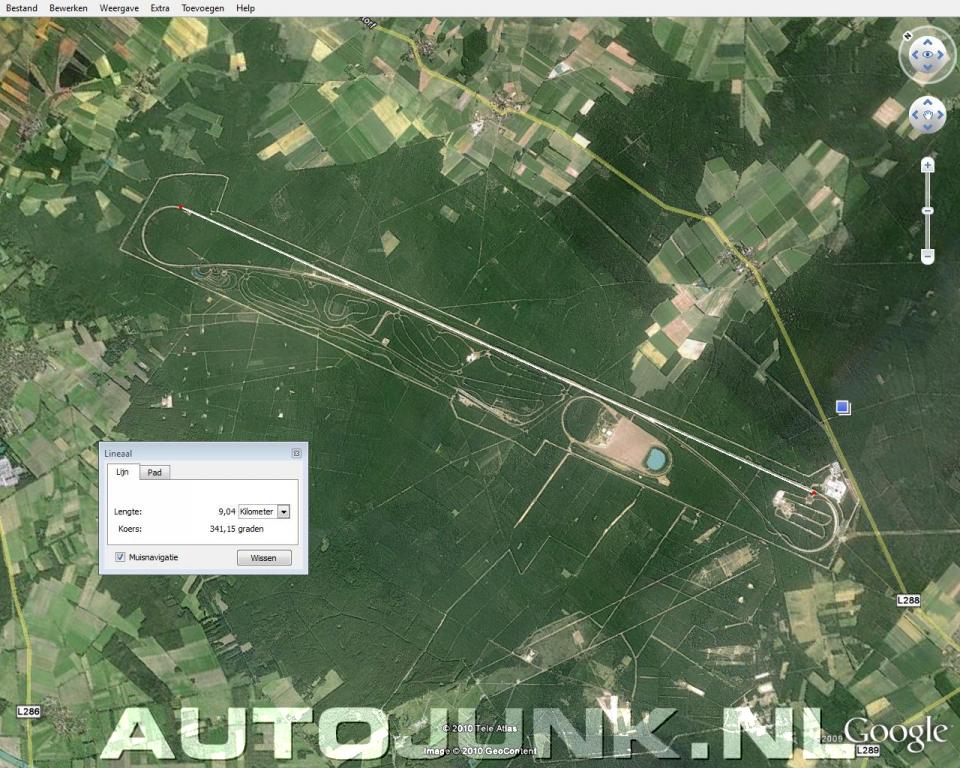The height and width of the screenshot is (768, 960).
Task: Open the Bewerken menu
Action: click(68, 8)
